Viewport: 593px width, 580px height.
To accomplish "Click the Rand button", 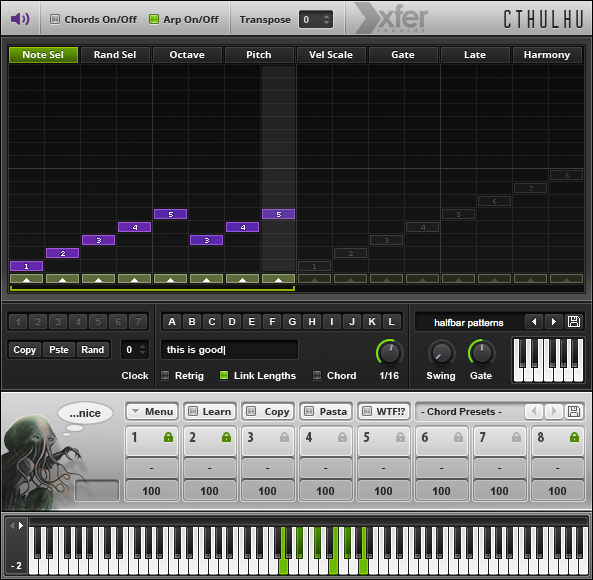I will tap(93, 350).
